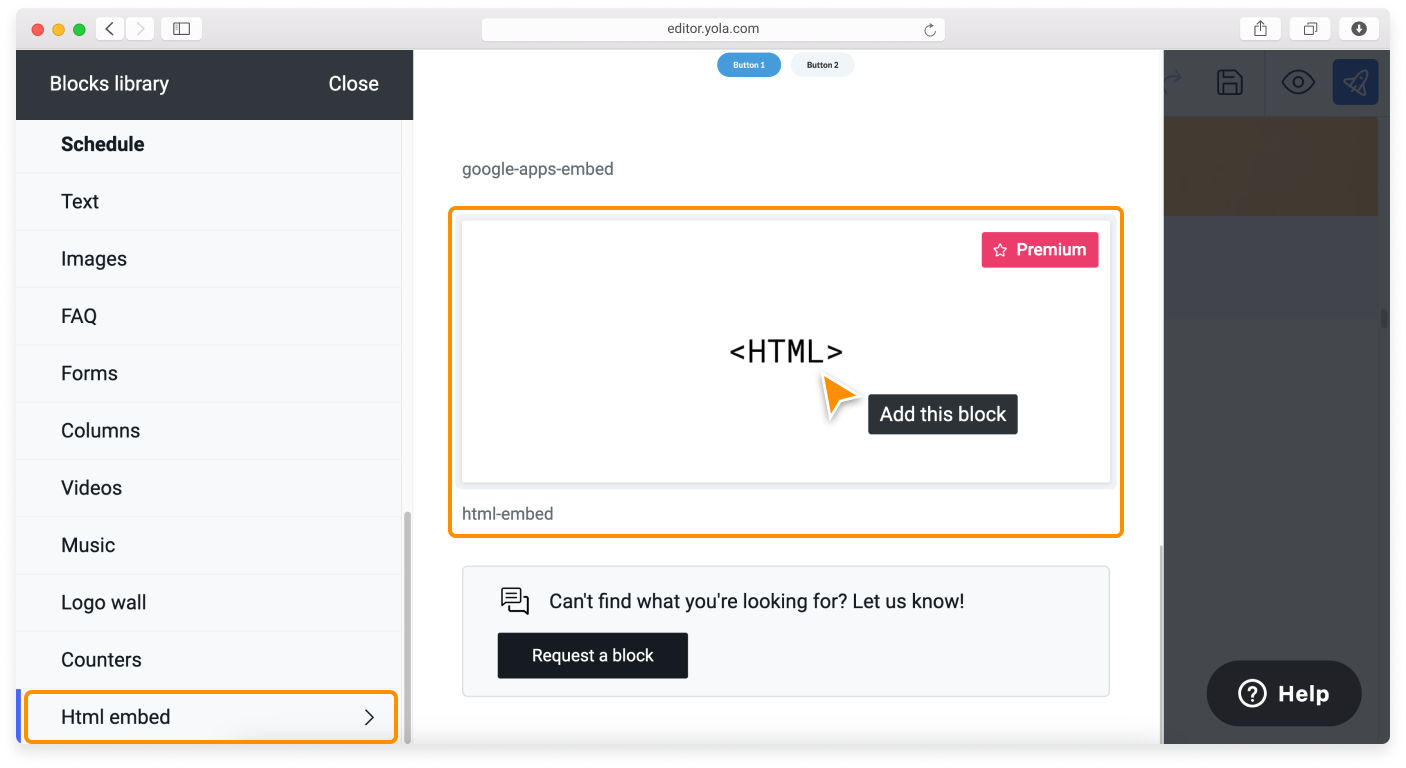Click the editor.yola.com address bar
1406x768 pixels.
[712, 28]
